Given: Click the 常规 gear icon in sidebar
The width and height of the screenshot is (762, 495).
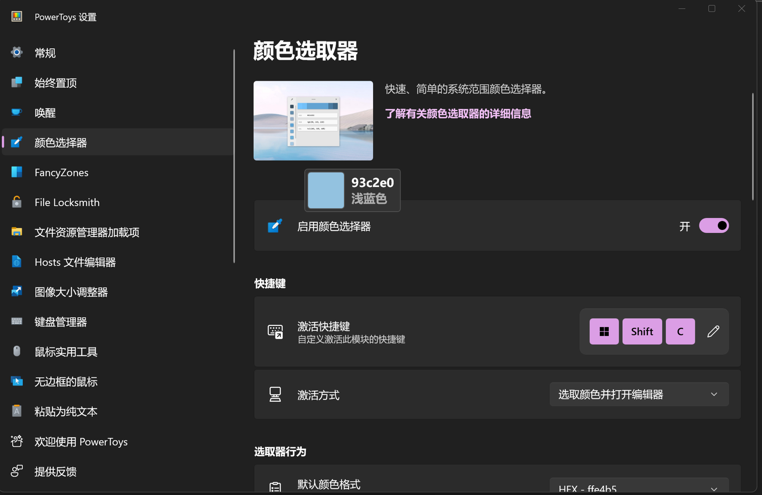Looking at the screenshot, I should pyautogui.click(x=17, y=52).
